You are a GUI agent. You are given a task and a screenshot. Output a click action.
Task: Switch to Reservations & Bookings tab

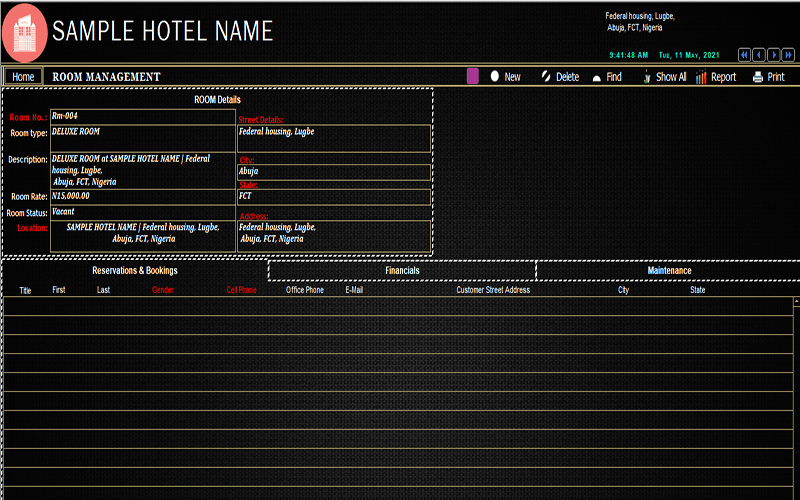pos(135,270)
